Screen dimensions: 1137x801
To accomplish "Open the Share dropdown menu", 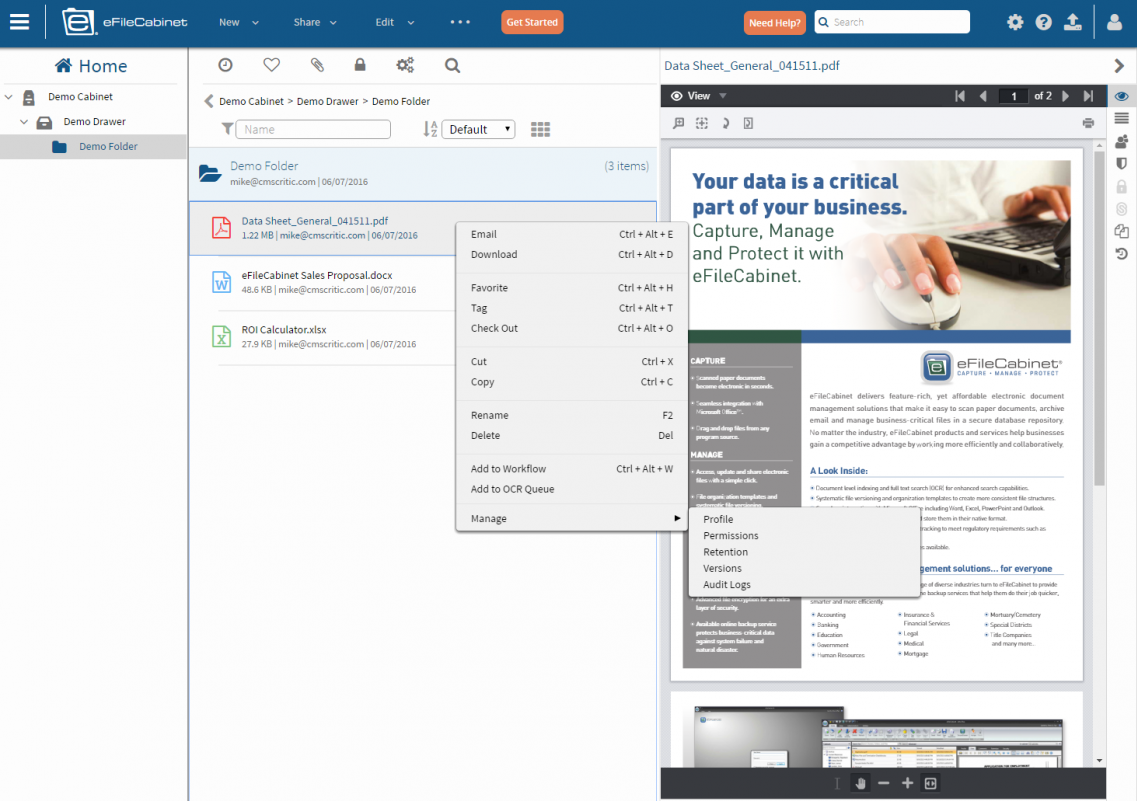I will (315, 22).
